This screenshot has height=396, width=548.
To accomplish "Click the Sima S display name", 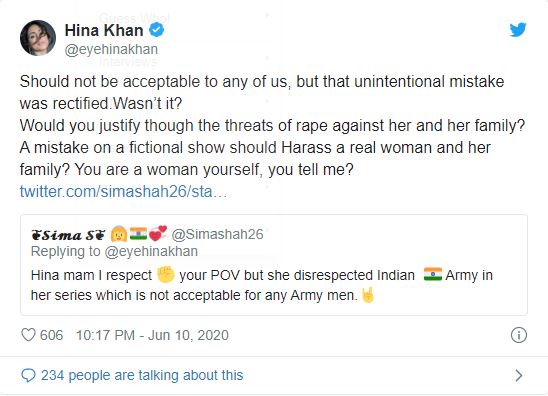I will click(68, 235).
